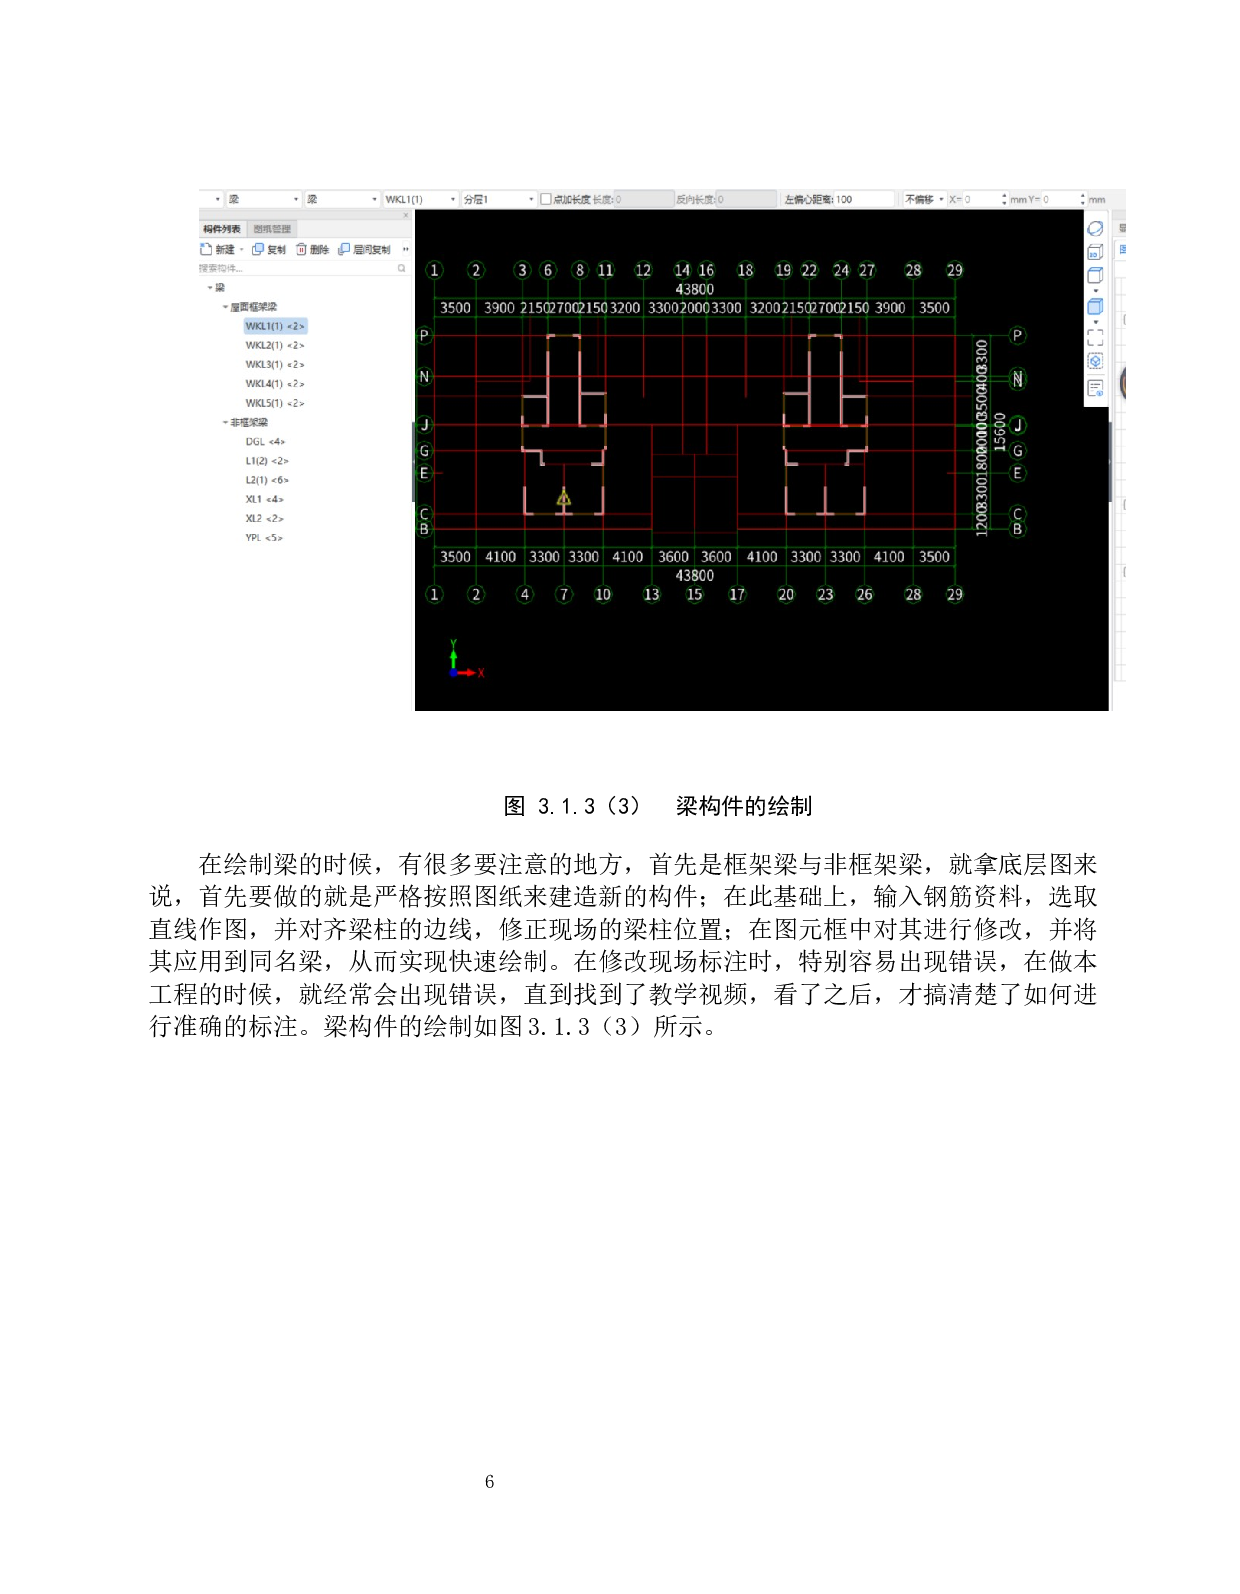Click the 左偏心距离 input field
Image resolution: width=1240 pixels, height=1594 pixels.
click(x=862, y=199)
